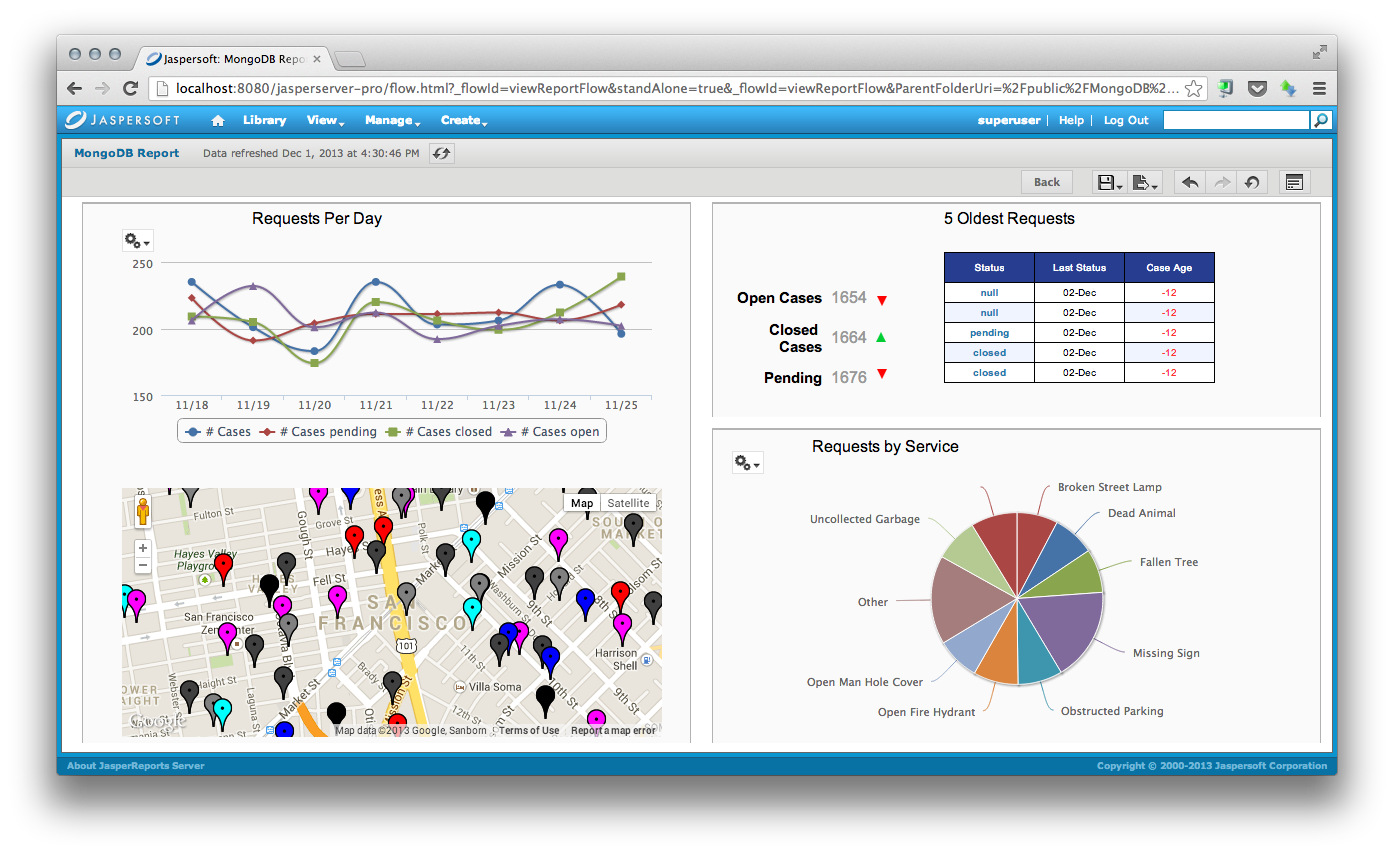Click the redo arrow in report toolbar
1394x854 pixels.
(x=1221, y=182)
